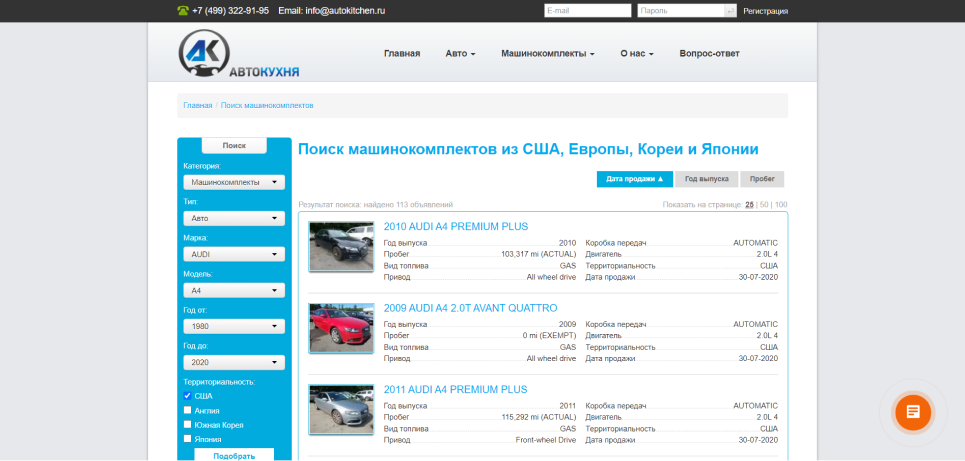Open the Вопрос-ответ page

pyautogui.click(x=710, y=54)
